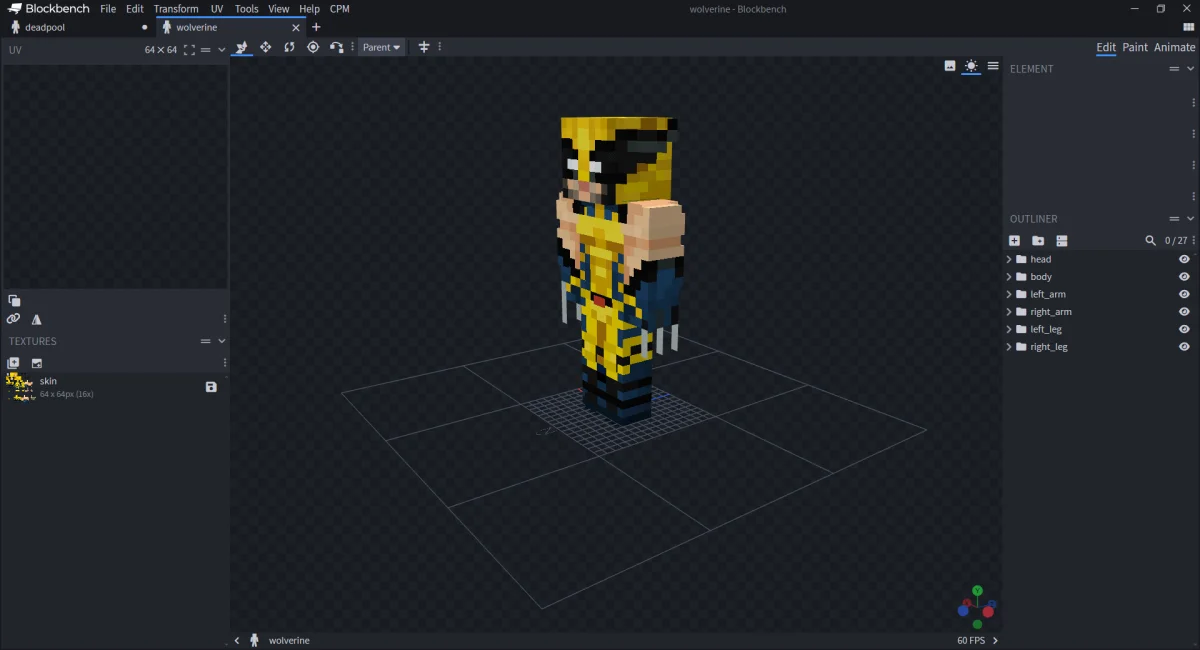Open new tab with plus icon
Screen dimensions: 1200x650
coord(316,27)
